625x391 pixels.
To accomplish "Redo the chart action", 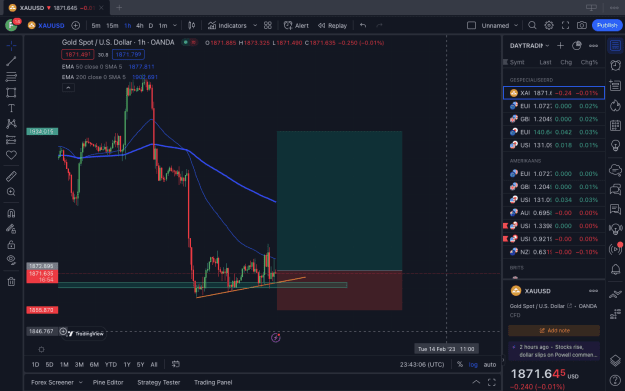I will (379, 26).
